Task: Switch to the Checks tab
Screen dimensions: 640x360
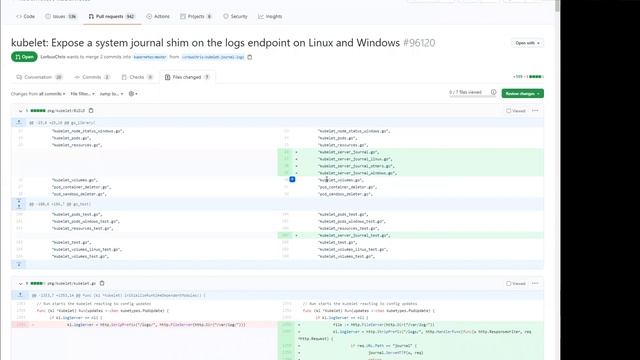Action: [137, 77]
